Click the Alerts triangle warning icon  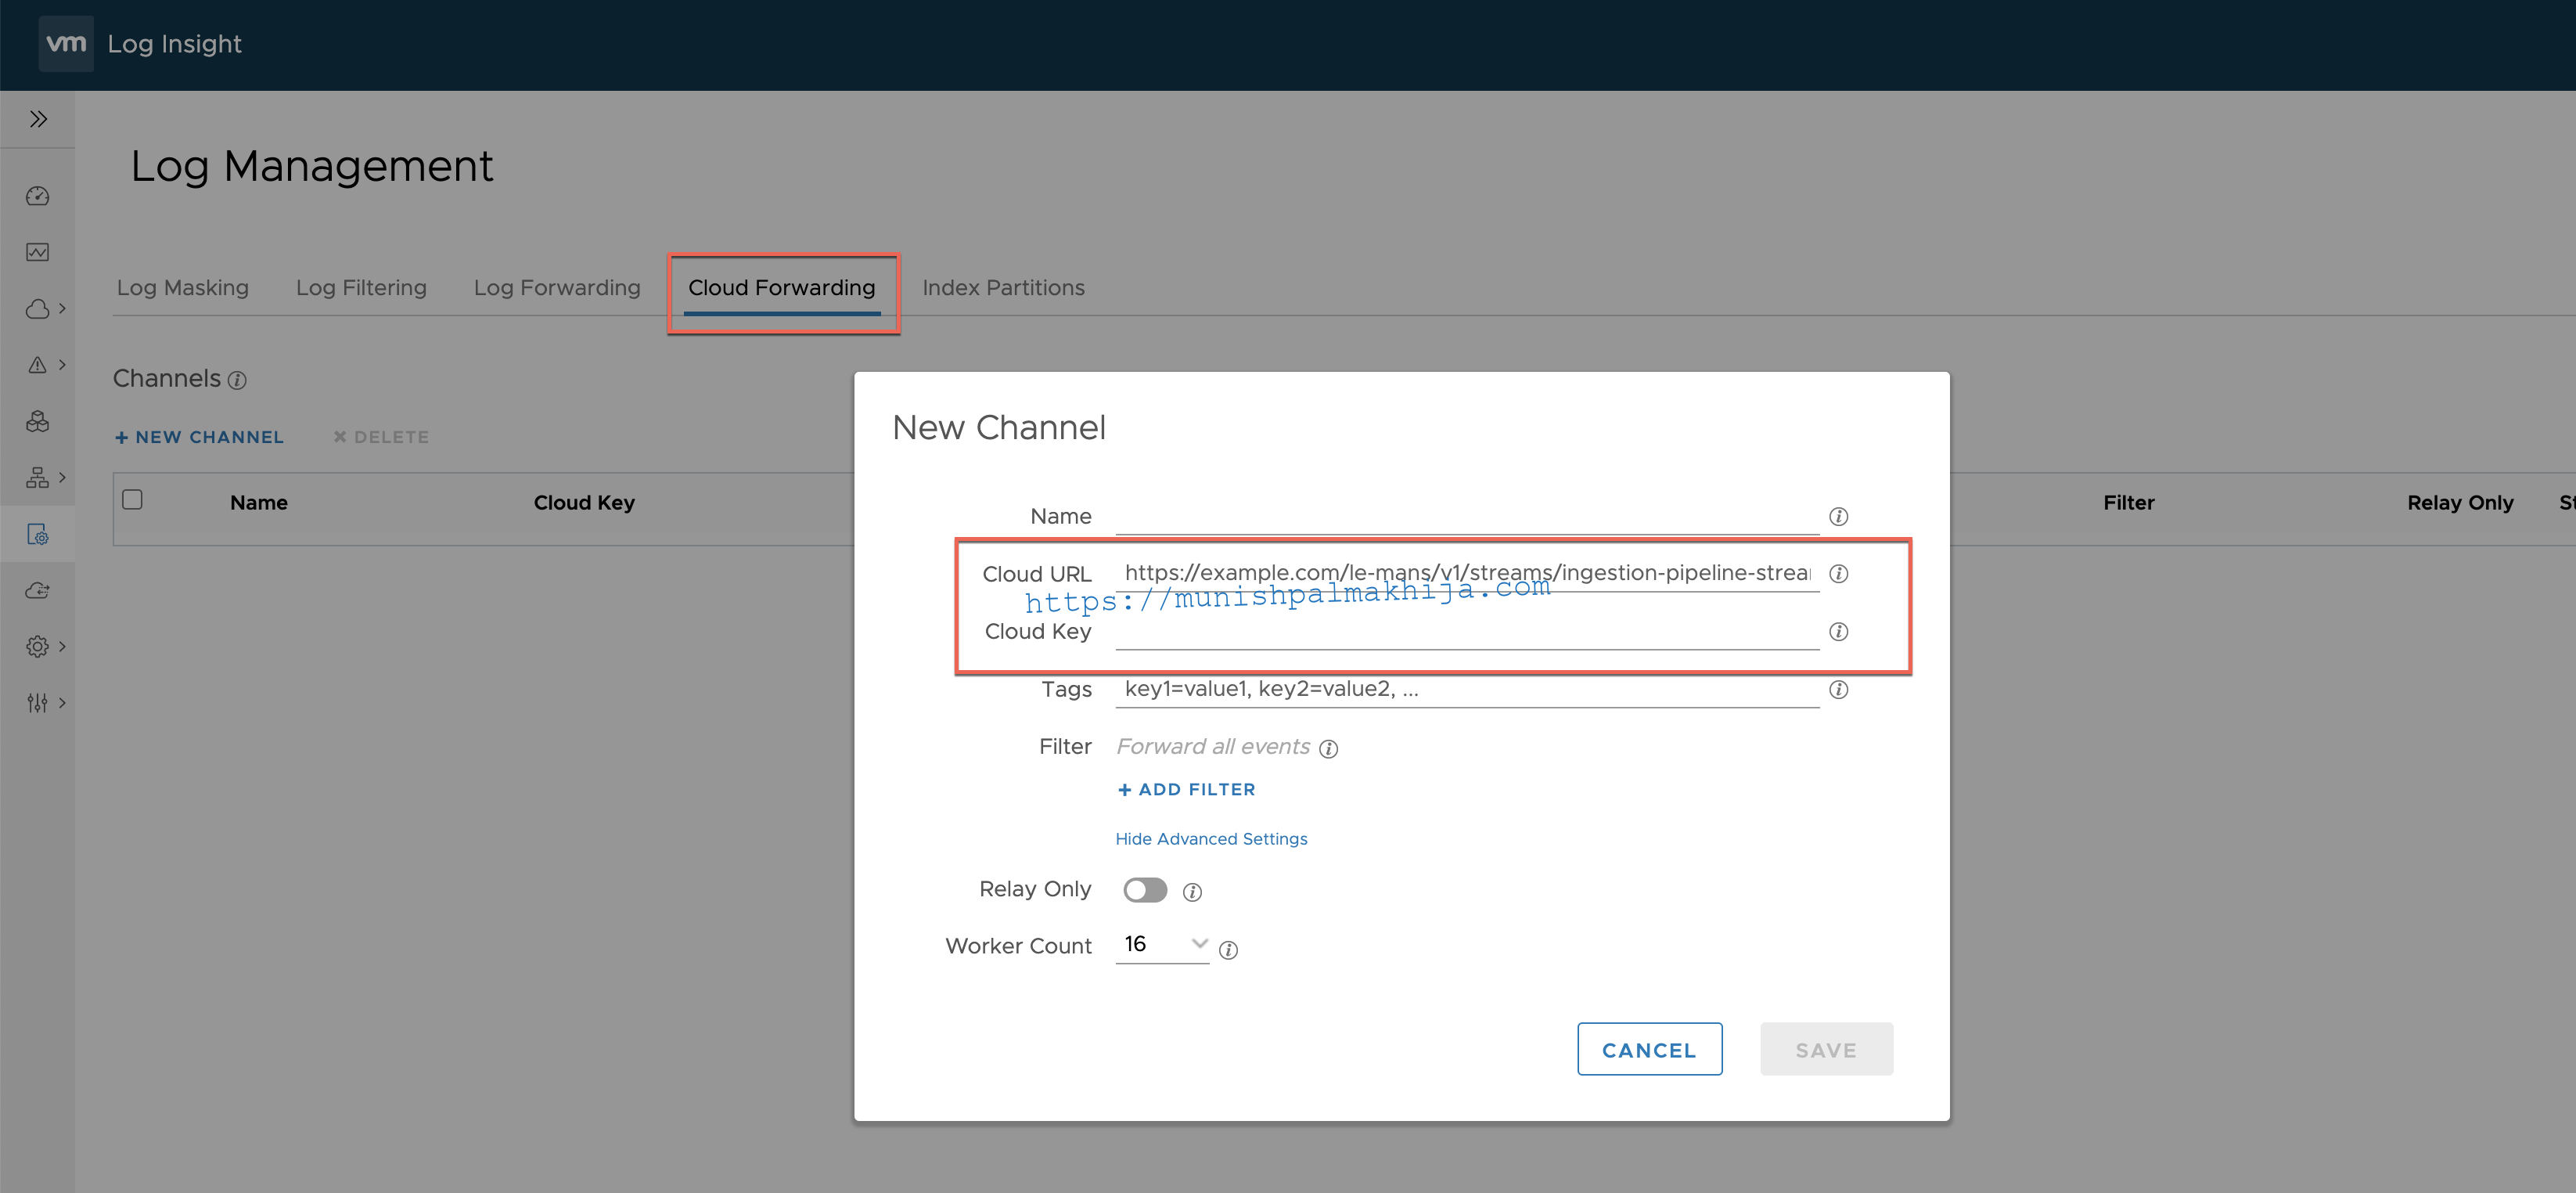(x=38, y=365)
